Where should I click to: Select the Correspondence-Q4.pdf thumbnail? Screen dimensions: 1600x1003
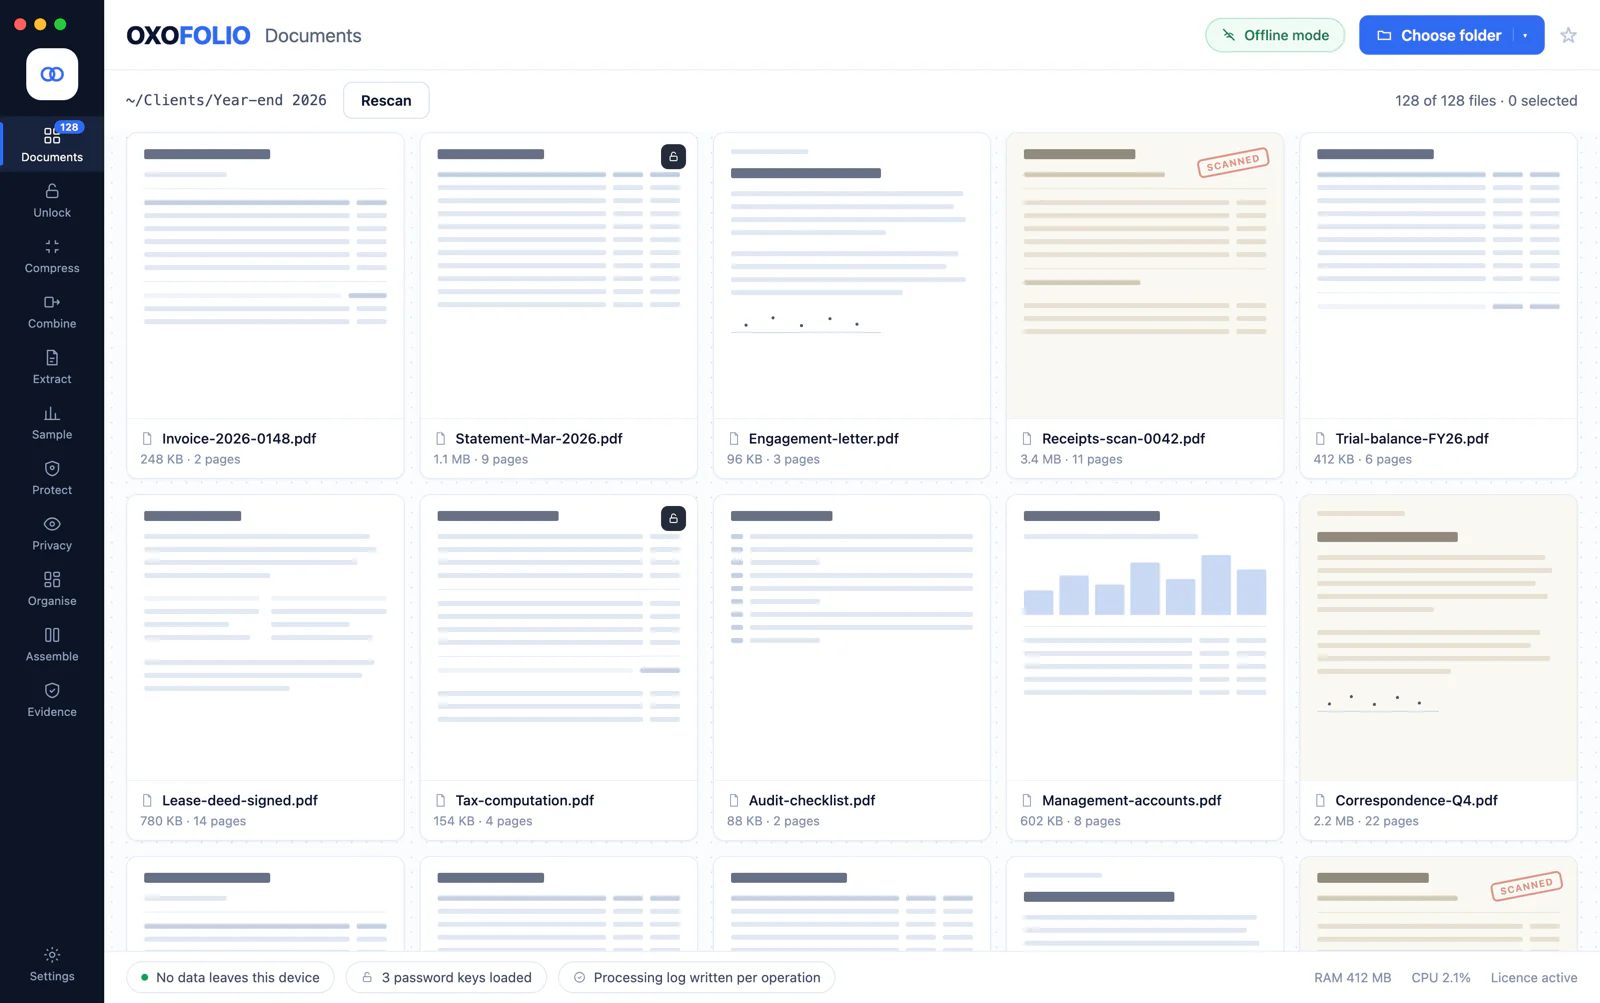[1438, 637]
